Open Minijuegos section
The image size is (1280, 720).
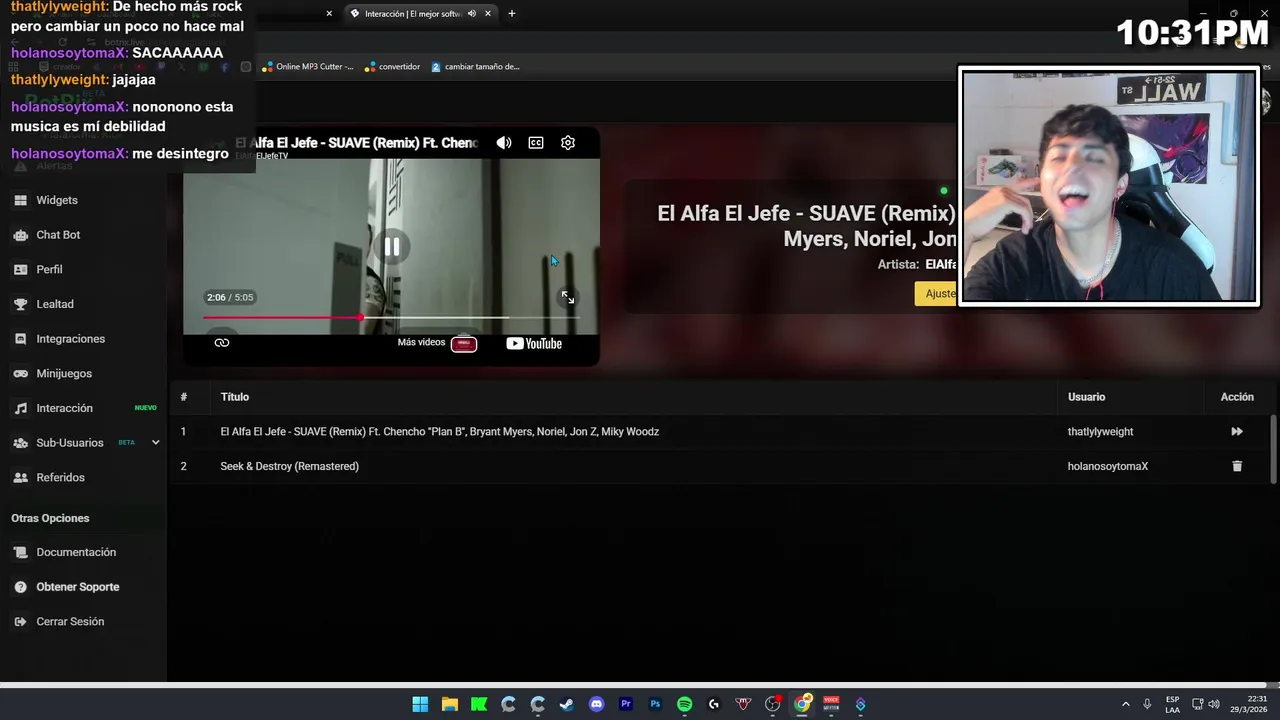[x=64, y=374]
